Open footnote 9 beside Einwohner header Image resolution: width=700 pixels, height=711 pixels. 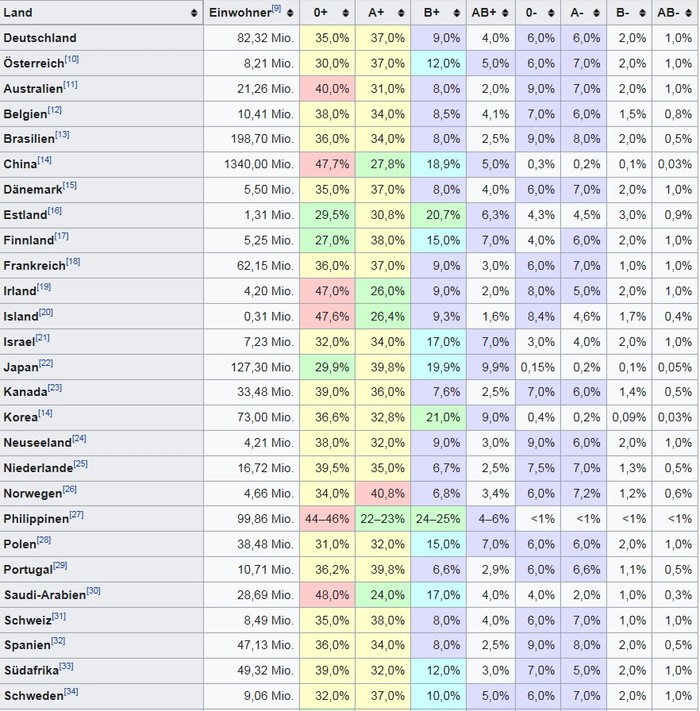pos(276,8)
